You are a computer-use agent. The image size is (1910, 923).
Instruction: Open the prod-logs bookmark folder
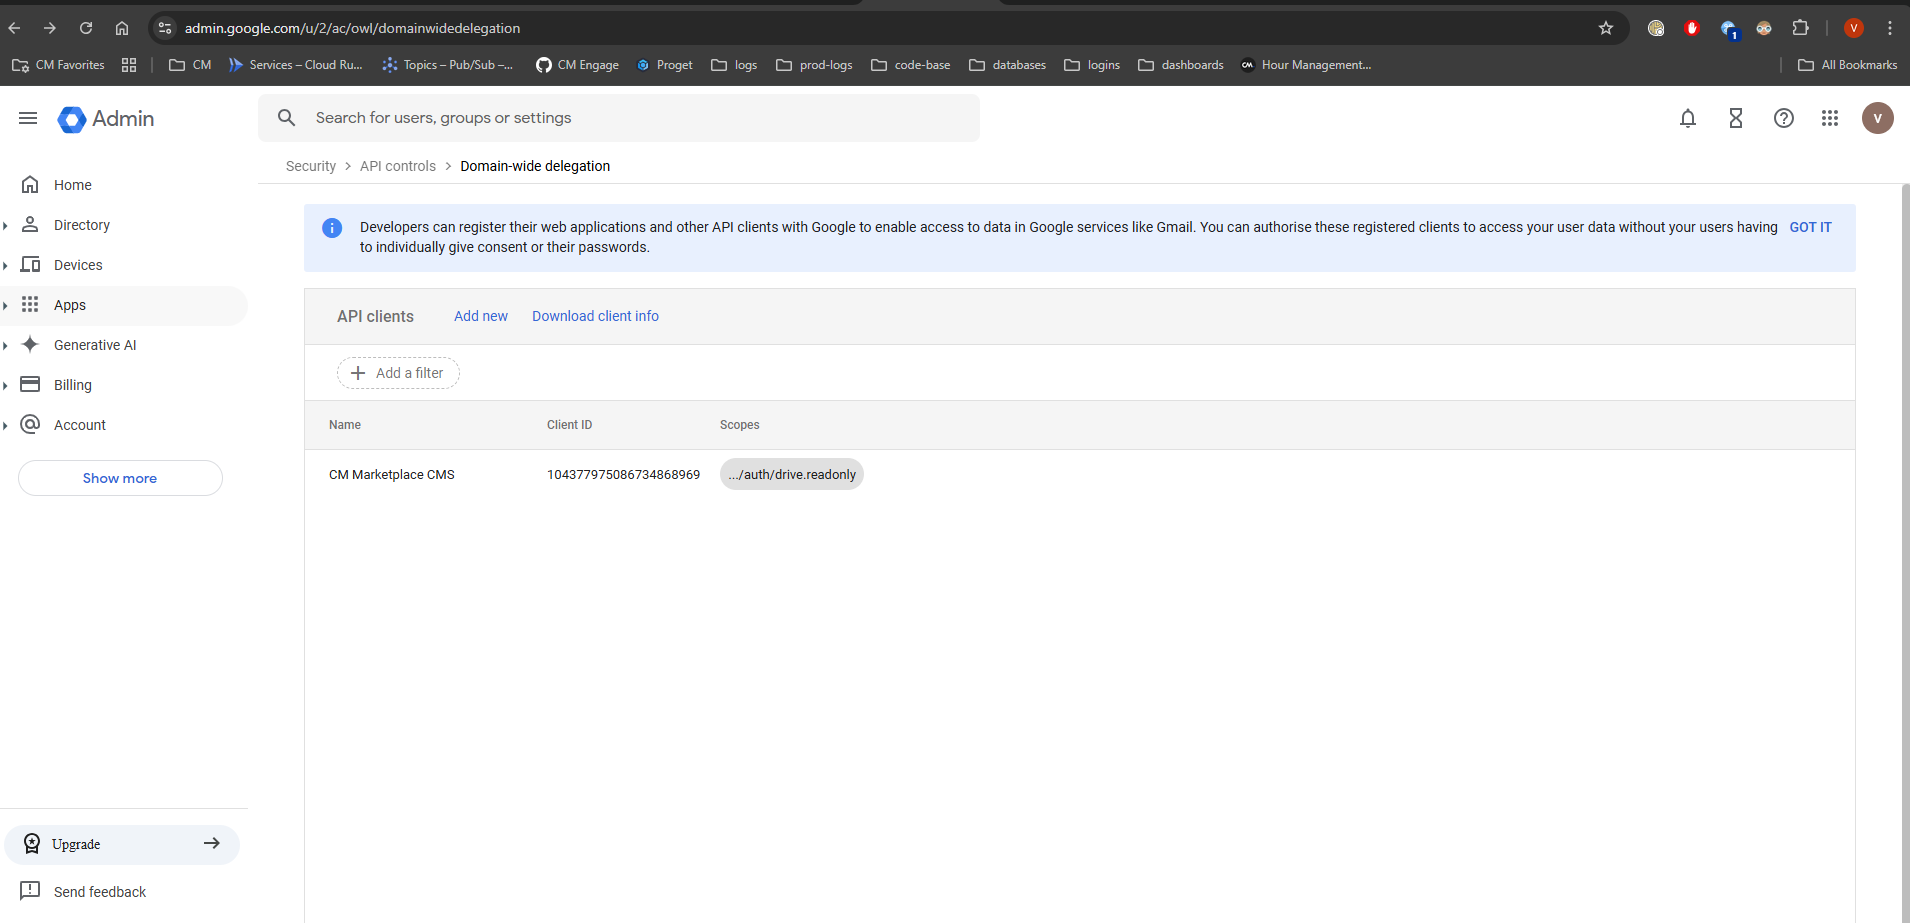[x=815, y=65]
